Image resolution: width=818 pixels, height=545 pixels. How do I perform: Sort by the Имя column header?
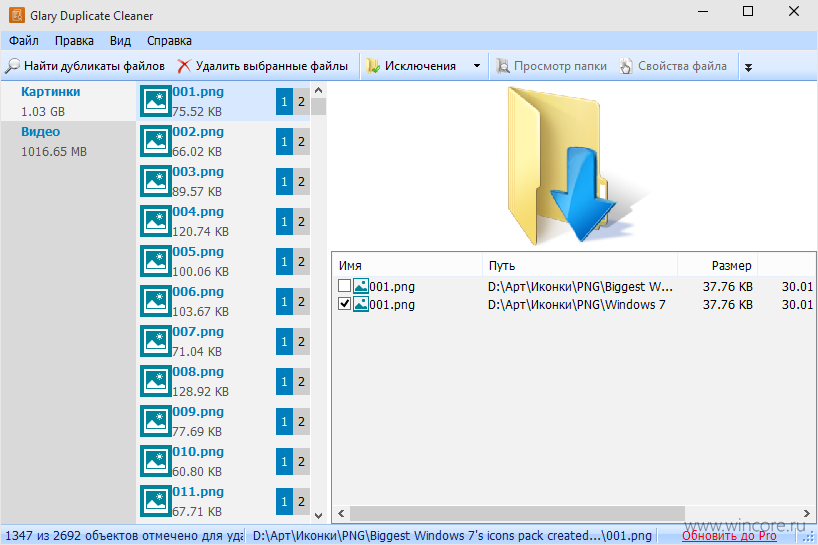point(407,265)
